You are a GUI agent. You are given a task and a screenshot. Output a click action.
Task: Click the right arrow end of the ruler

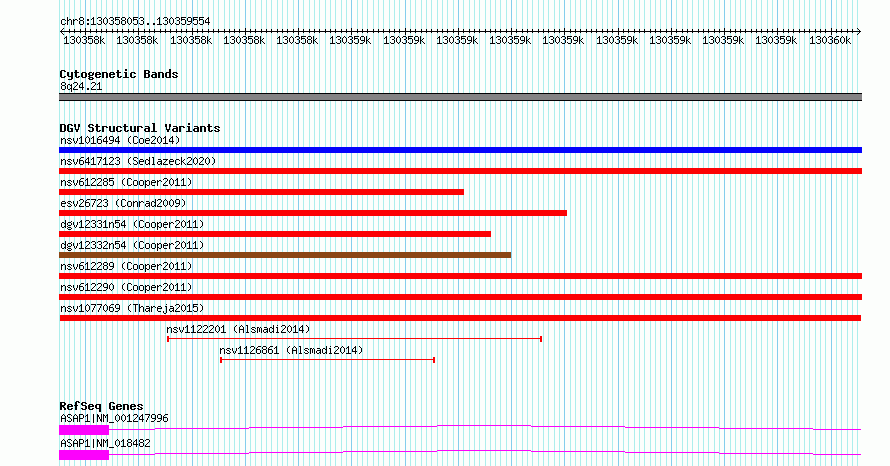pyautogui.click(x=858, y=32)
